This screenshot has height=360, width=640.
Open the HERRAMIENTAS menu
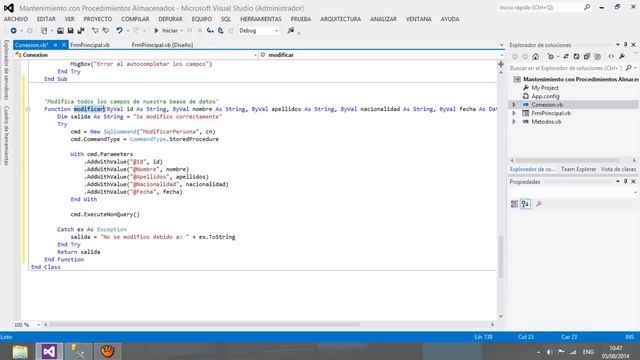(x=261, y=19)
